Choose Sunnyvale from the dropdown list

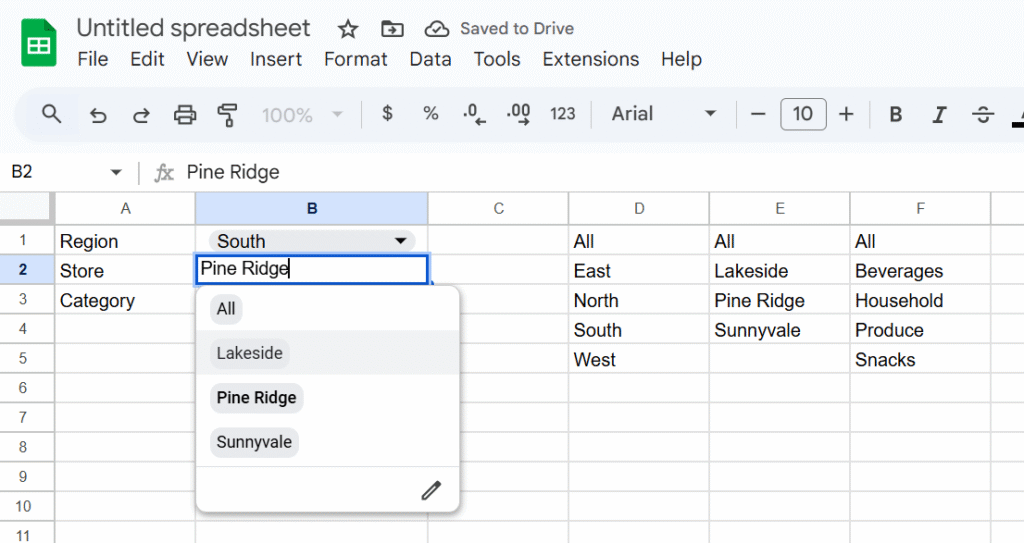coord(254,442)
